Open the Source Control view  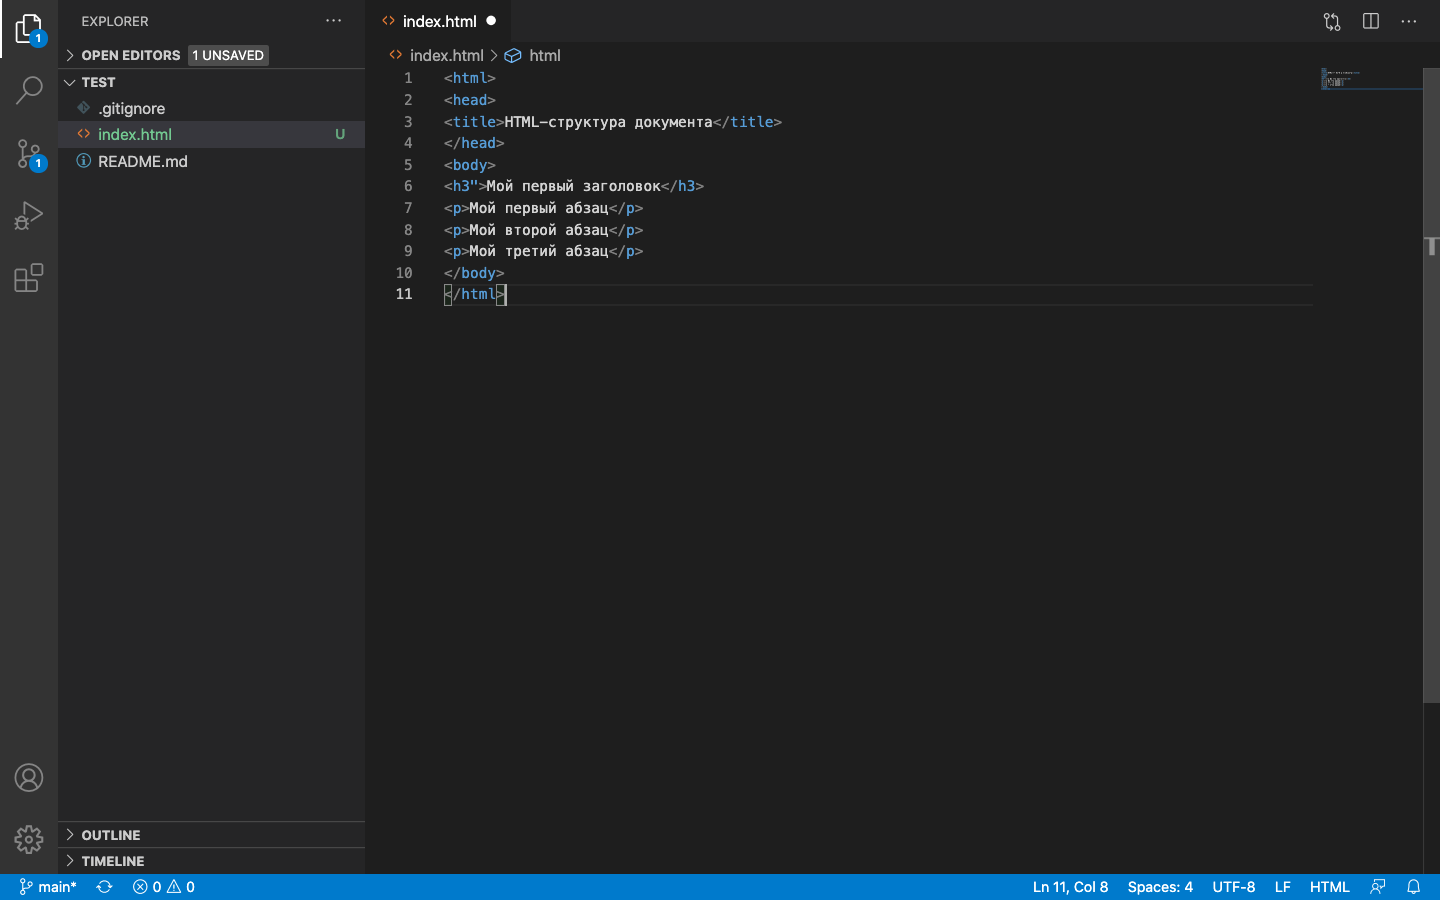(x=29, y=153)
